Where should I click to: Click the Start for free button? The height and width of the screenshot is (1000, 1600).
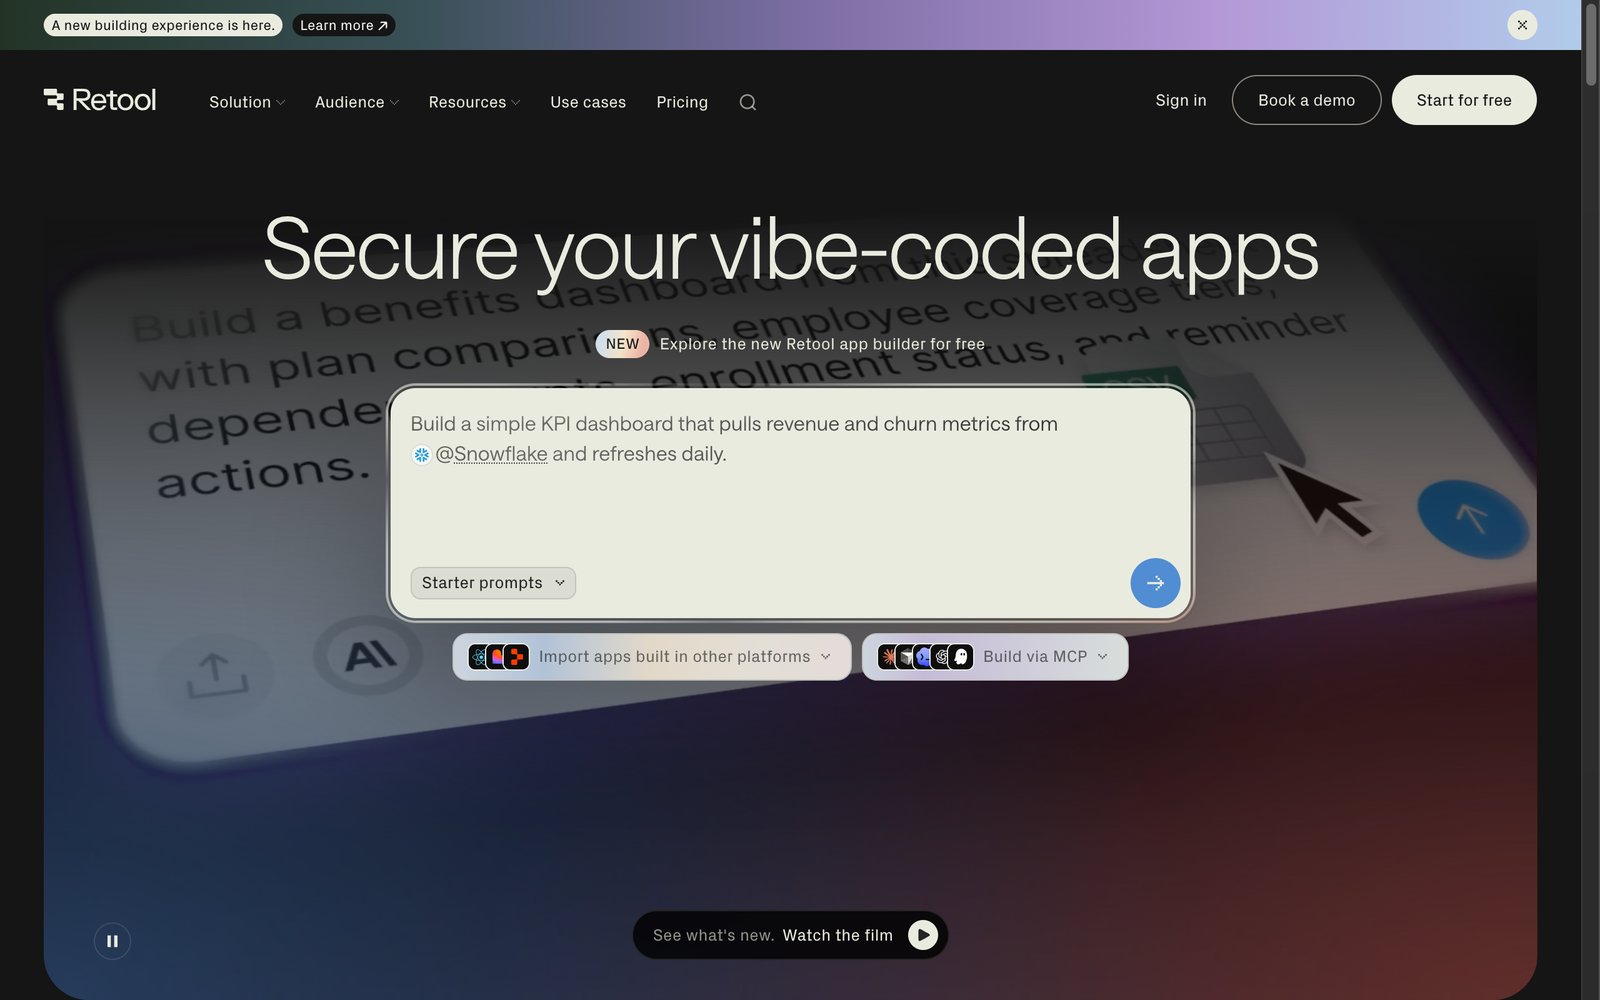click(1464, 100)
